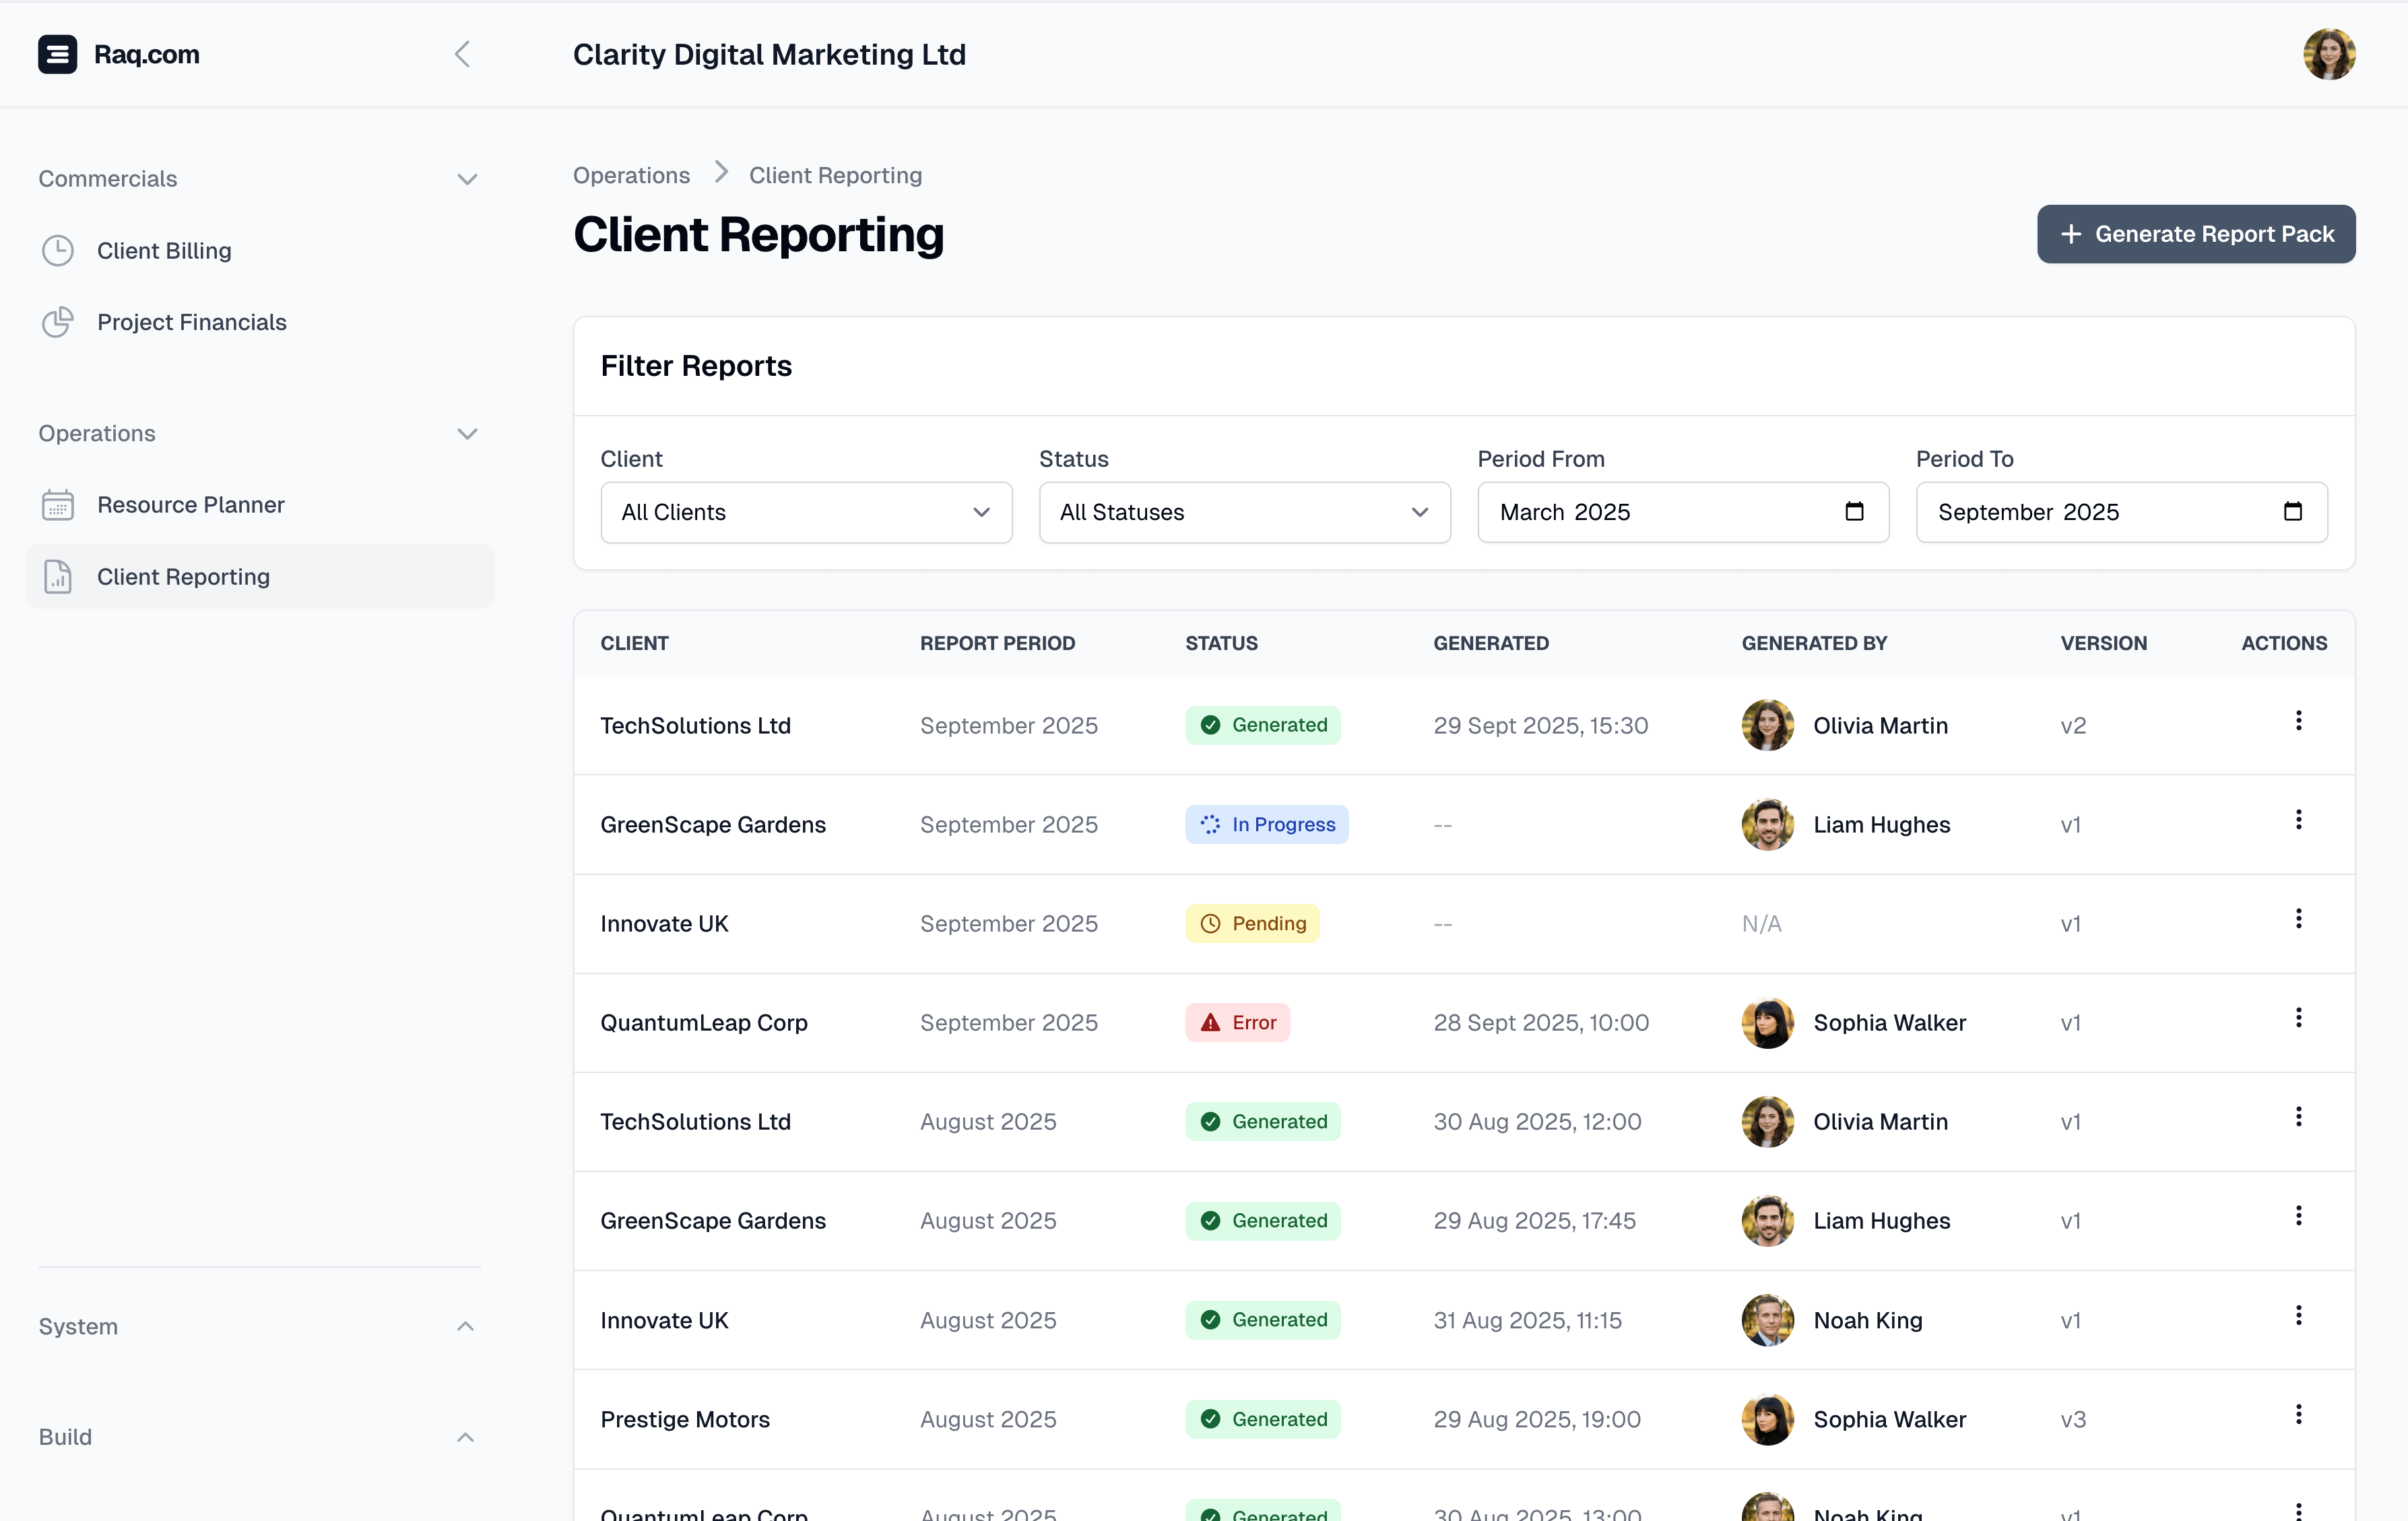Click calendar icon in Period To field
The width and height of the screenshot is (2408, 1521).
(x=2292, y=512)
